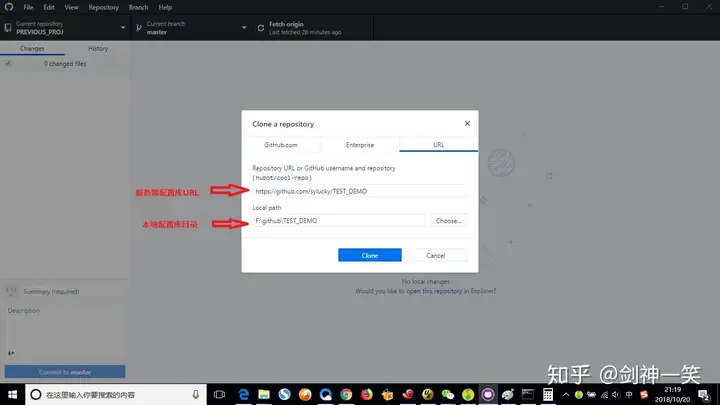Open the Branch menu
Image resolution: width=720 pixels, height=405 pixels.
(x=138, y=7)
